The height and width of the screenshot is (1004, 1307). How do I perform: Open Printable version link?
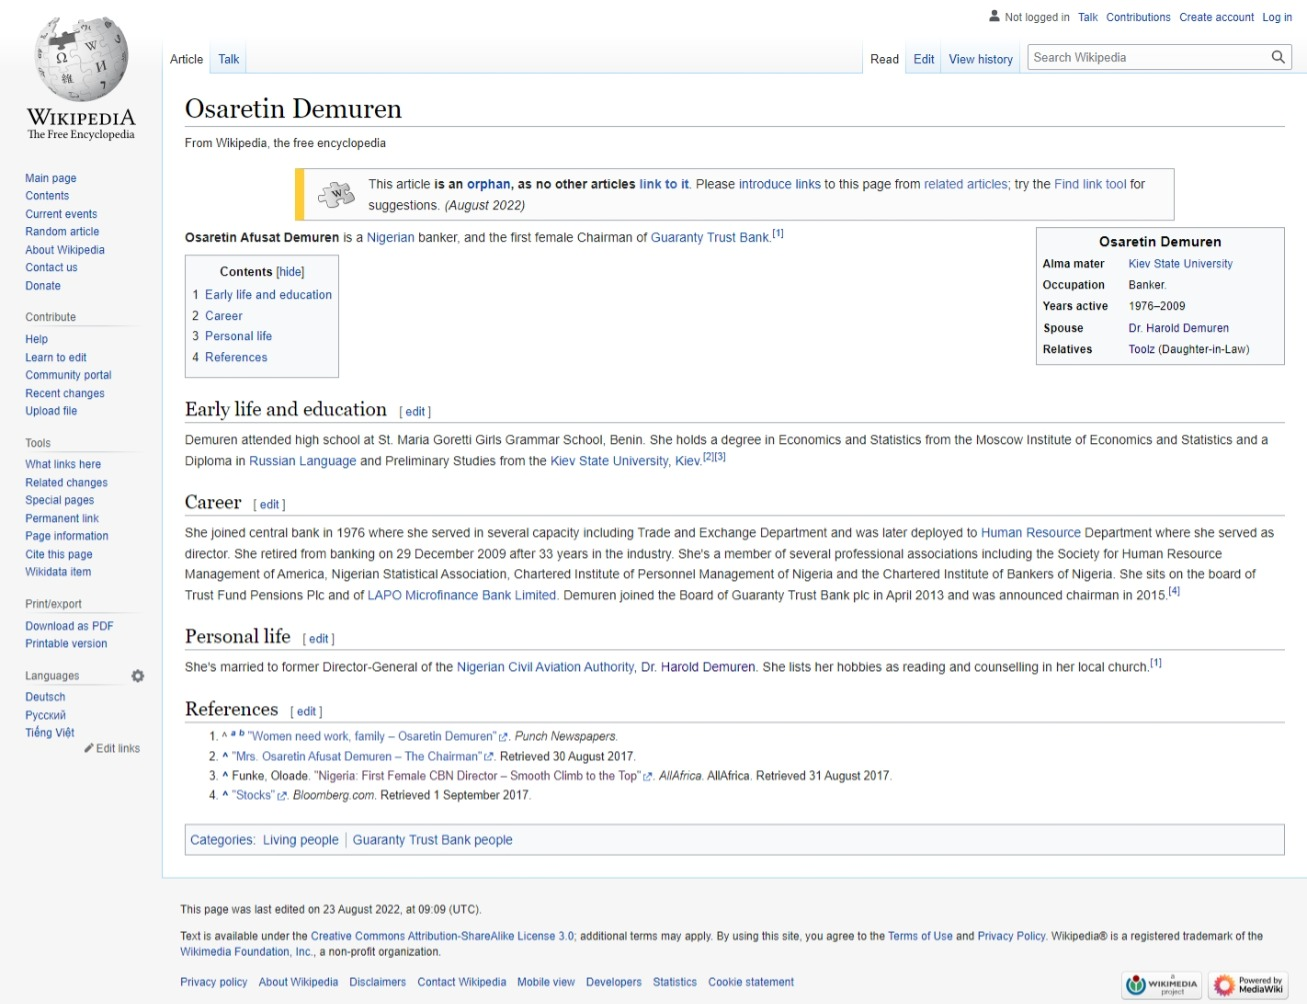point(66,644)
